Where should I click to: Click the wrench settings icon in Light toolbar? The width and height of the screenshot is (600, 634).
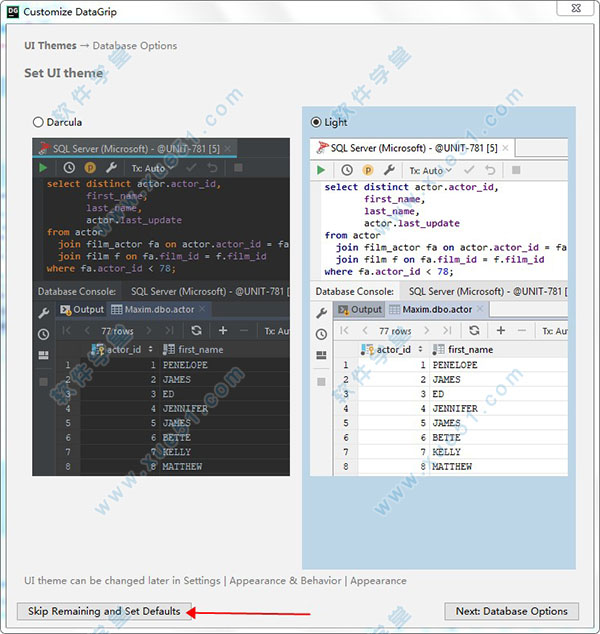click(389, 170)
